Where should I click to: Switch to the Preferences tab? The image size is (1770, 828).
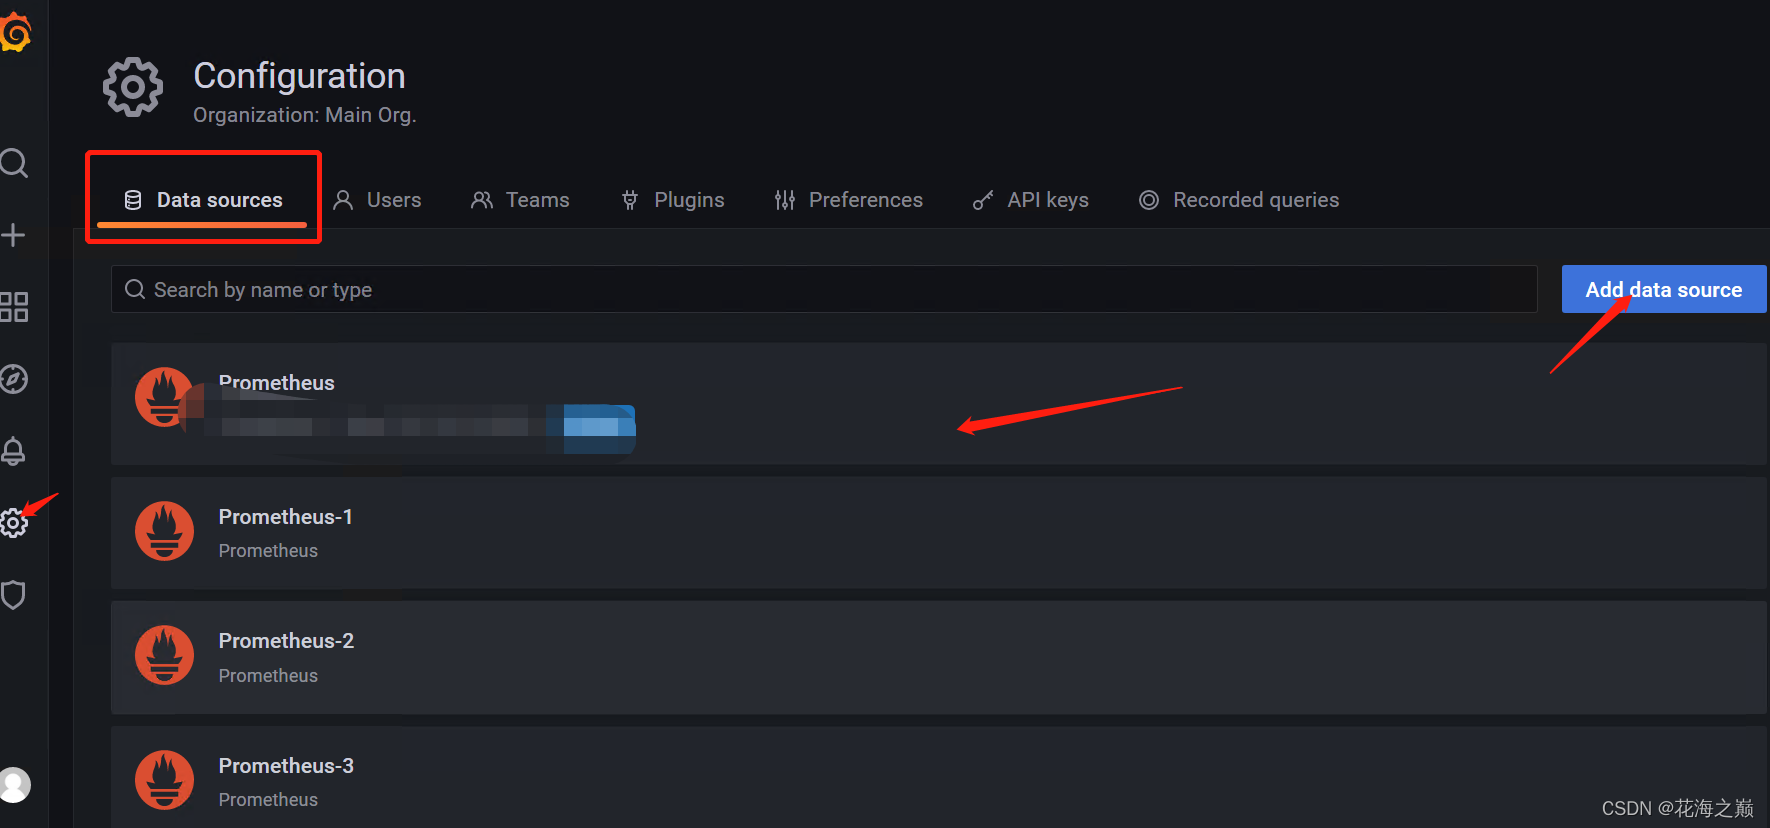pos(848,200)
